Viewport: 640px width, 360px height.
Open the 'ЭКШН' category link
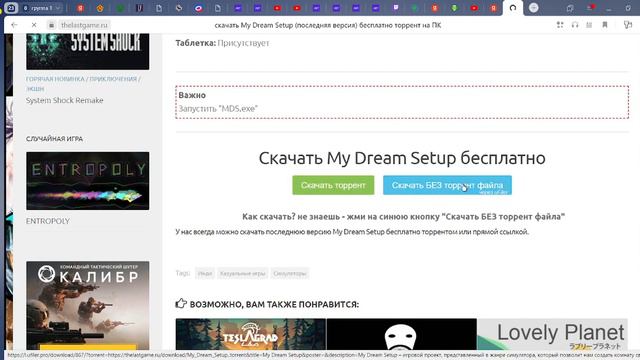point(35,89)
